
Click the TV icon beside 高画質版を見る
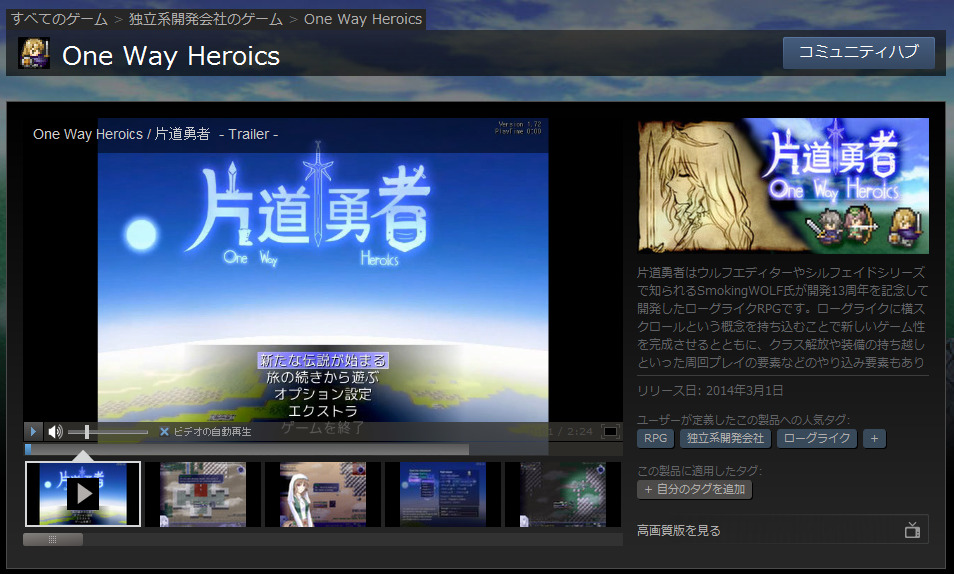coord(912,530)
